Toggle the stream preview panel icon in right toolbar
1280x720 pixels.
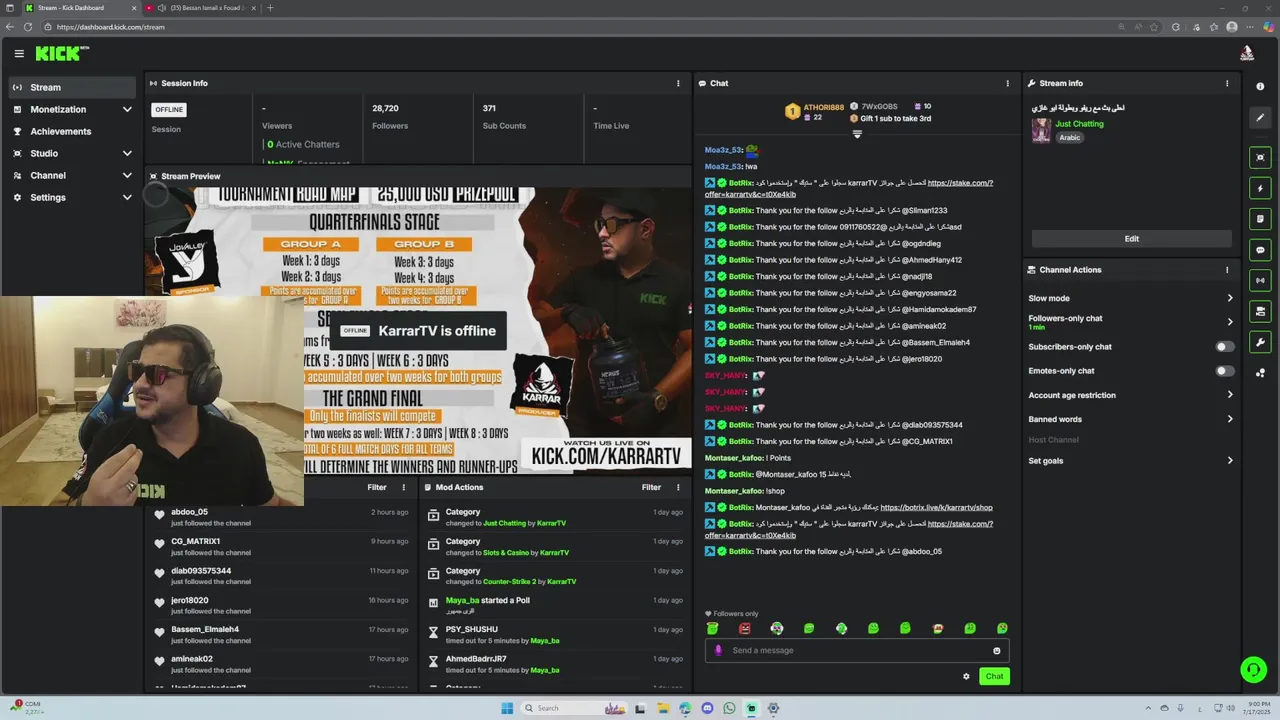coord(1260,157)
